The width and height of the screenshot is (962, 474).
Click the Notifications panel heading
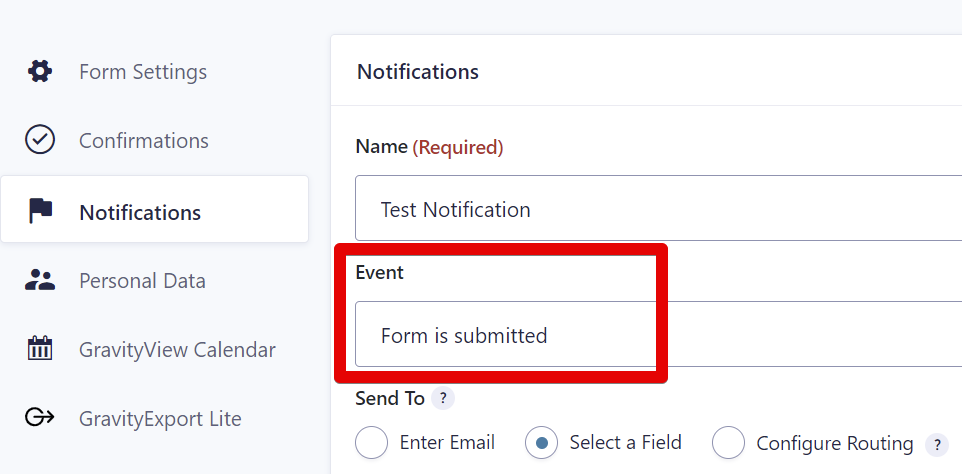pyautogui.click(x=418, y=72)
